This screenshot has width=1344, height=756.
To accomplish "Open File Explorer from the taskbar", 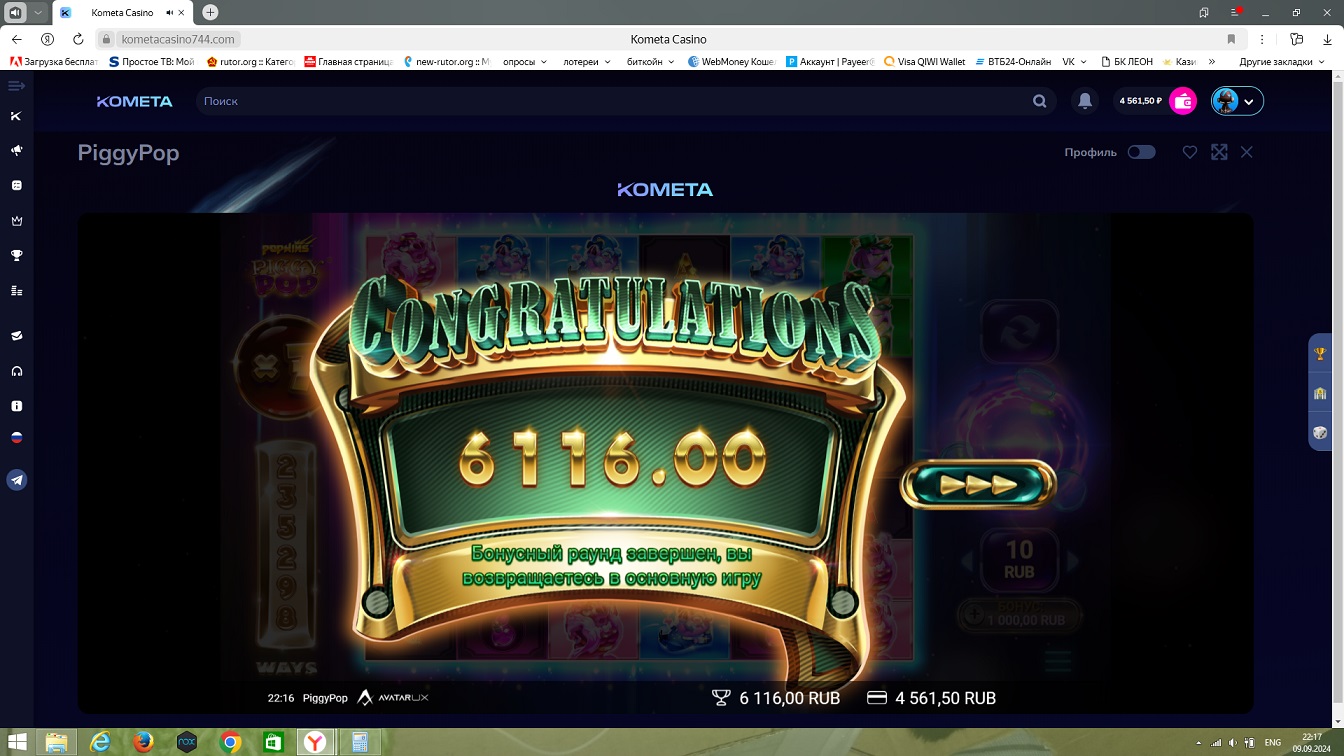I will point(57,742).
